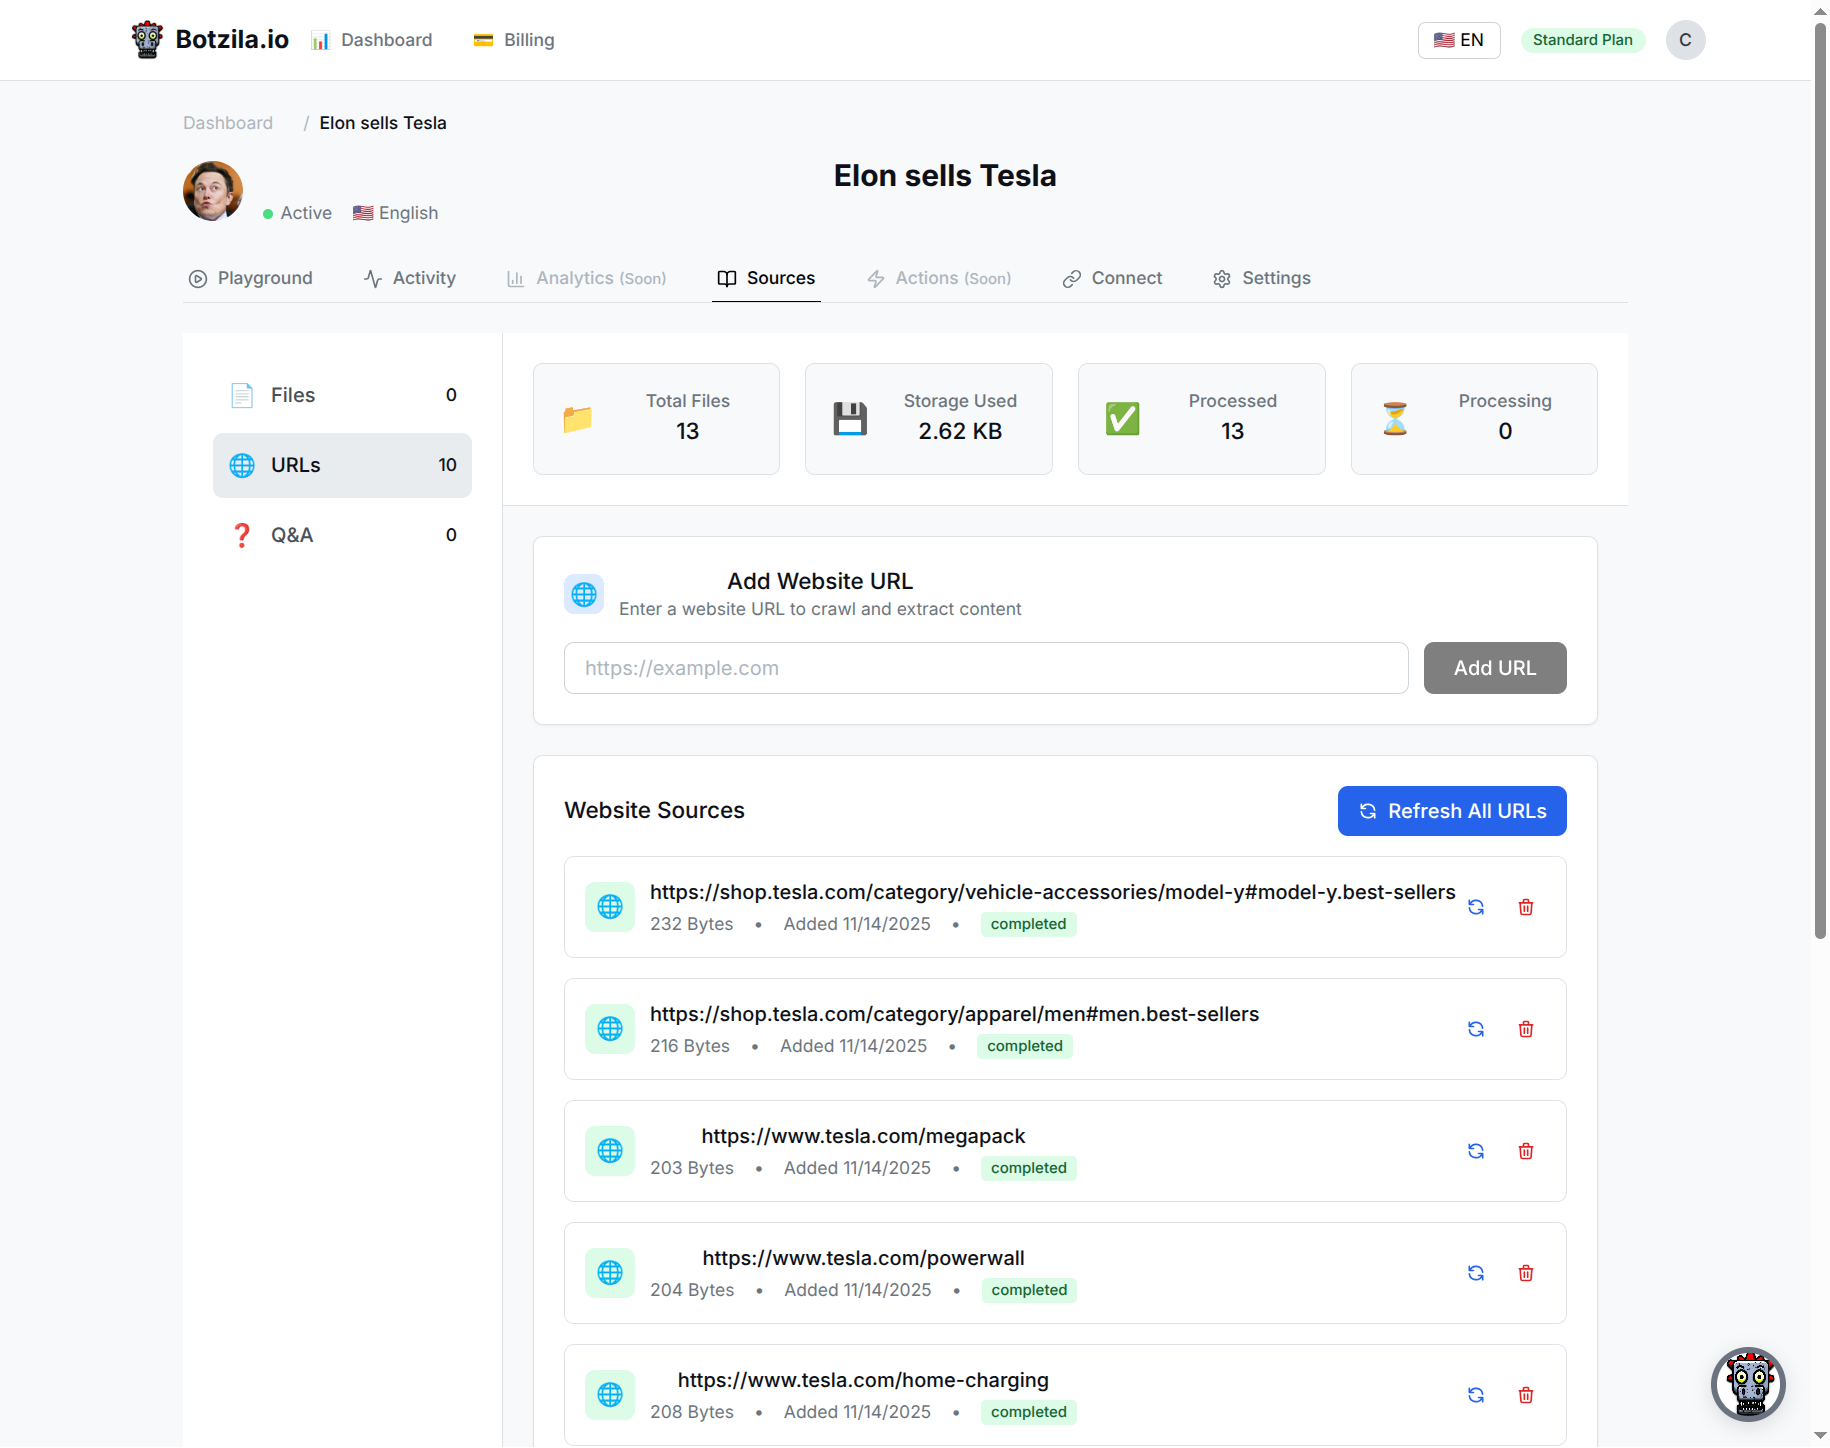The image size is (1830, 1448).
Task: Click the globe icon beside powerwall URL
Action: point(610,1273)
